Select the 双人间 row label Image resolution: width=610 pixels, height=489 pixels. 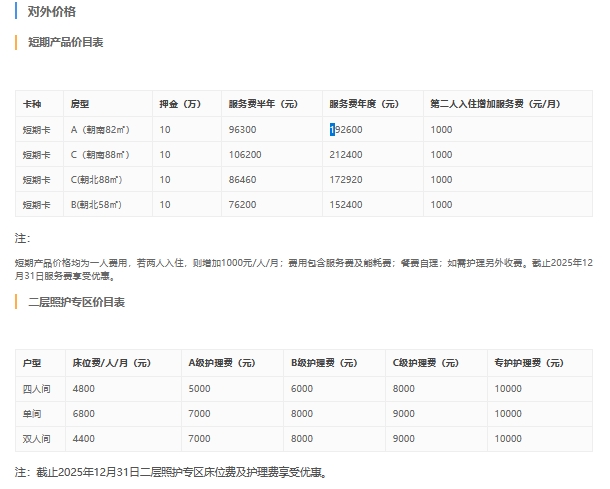(37, 438)
